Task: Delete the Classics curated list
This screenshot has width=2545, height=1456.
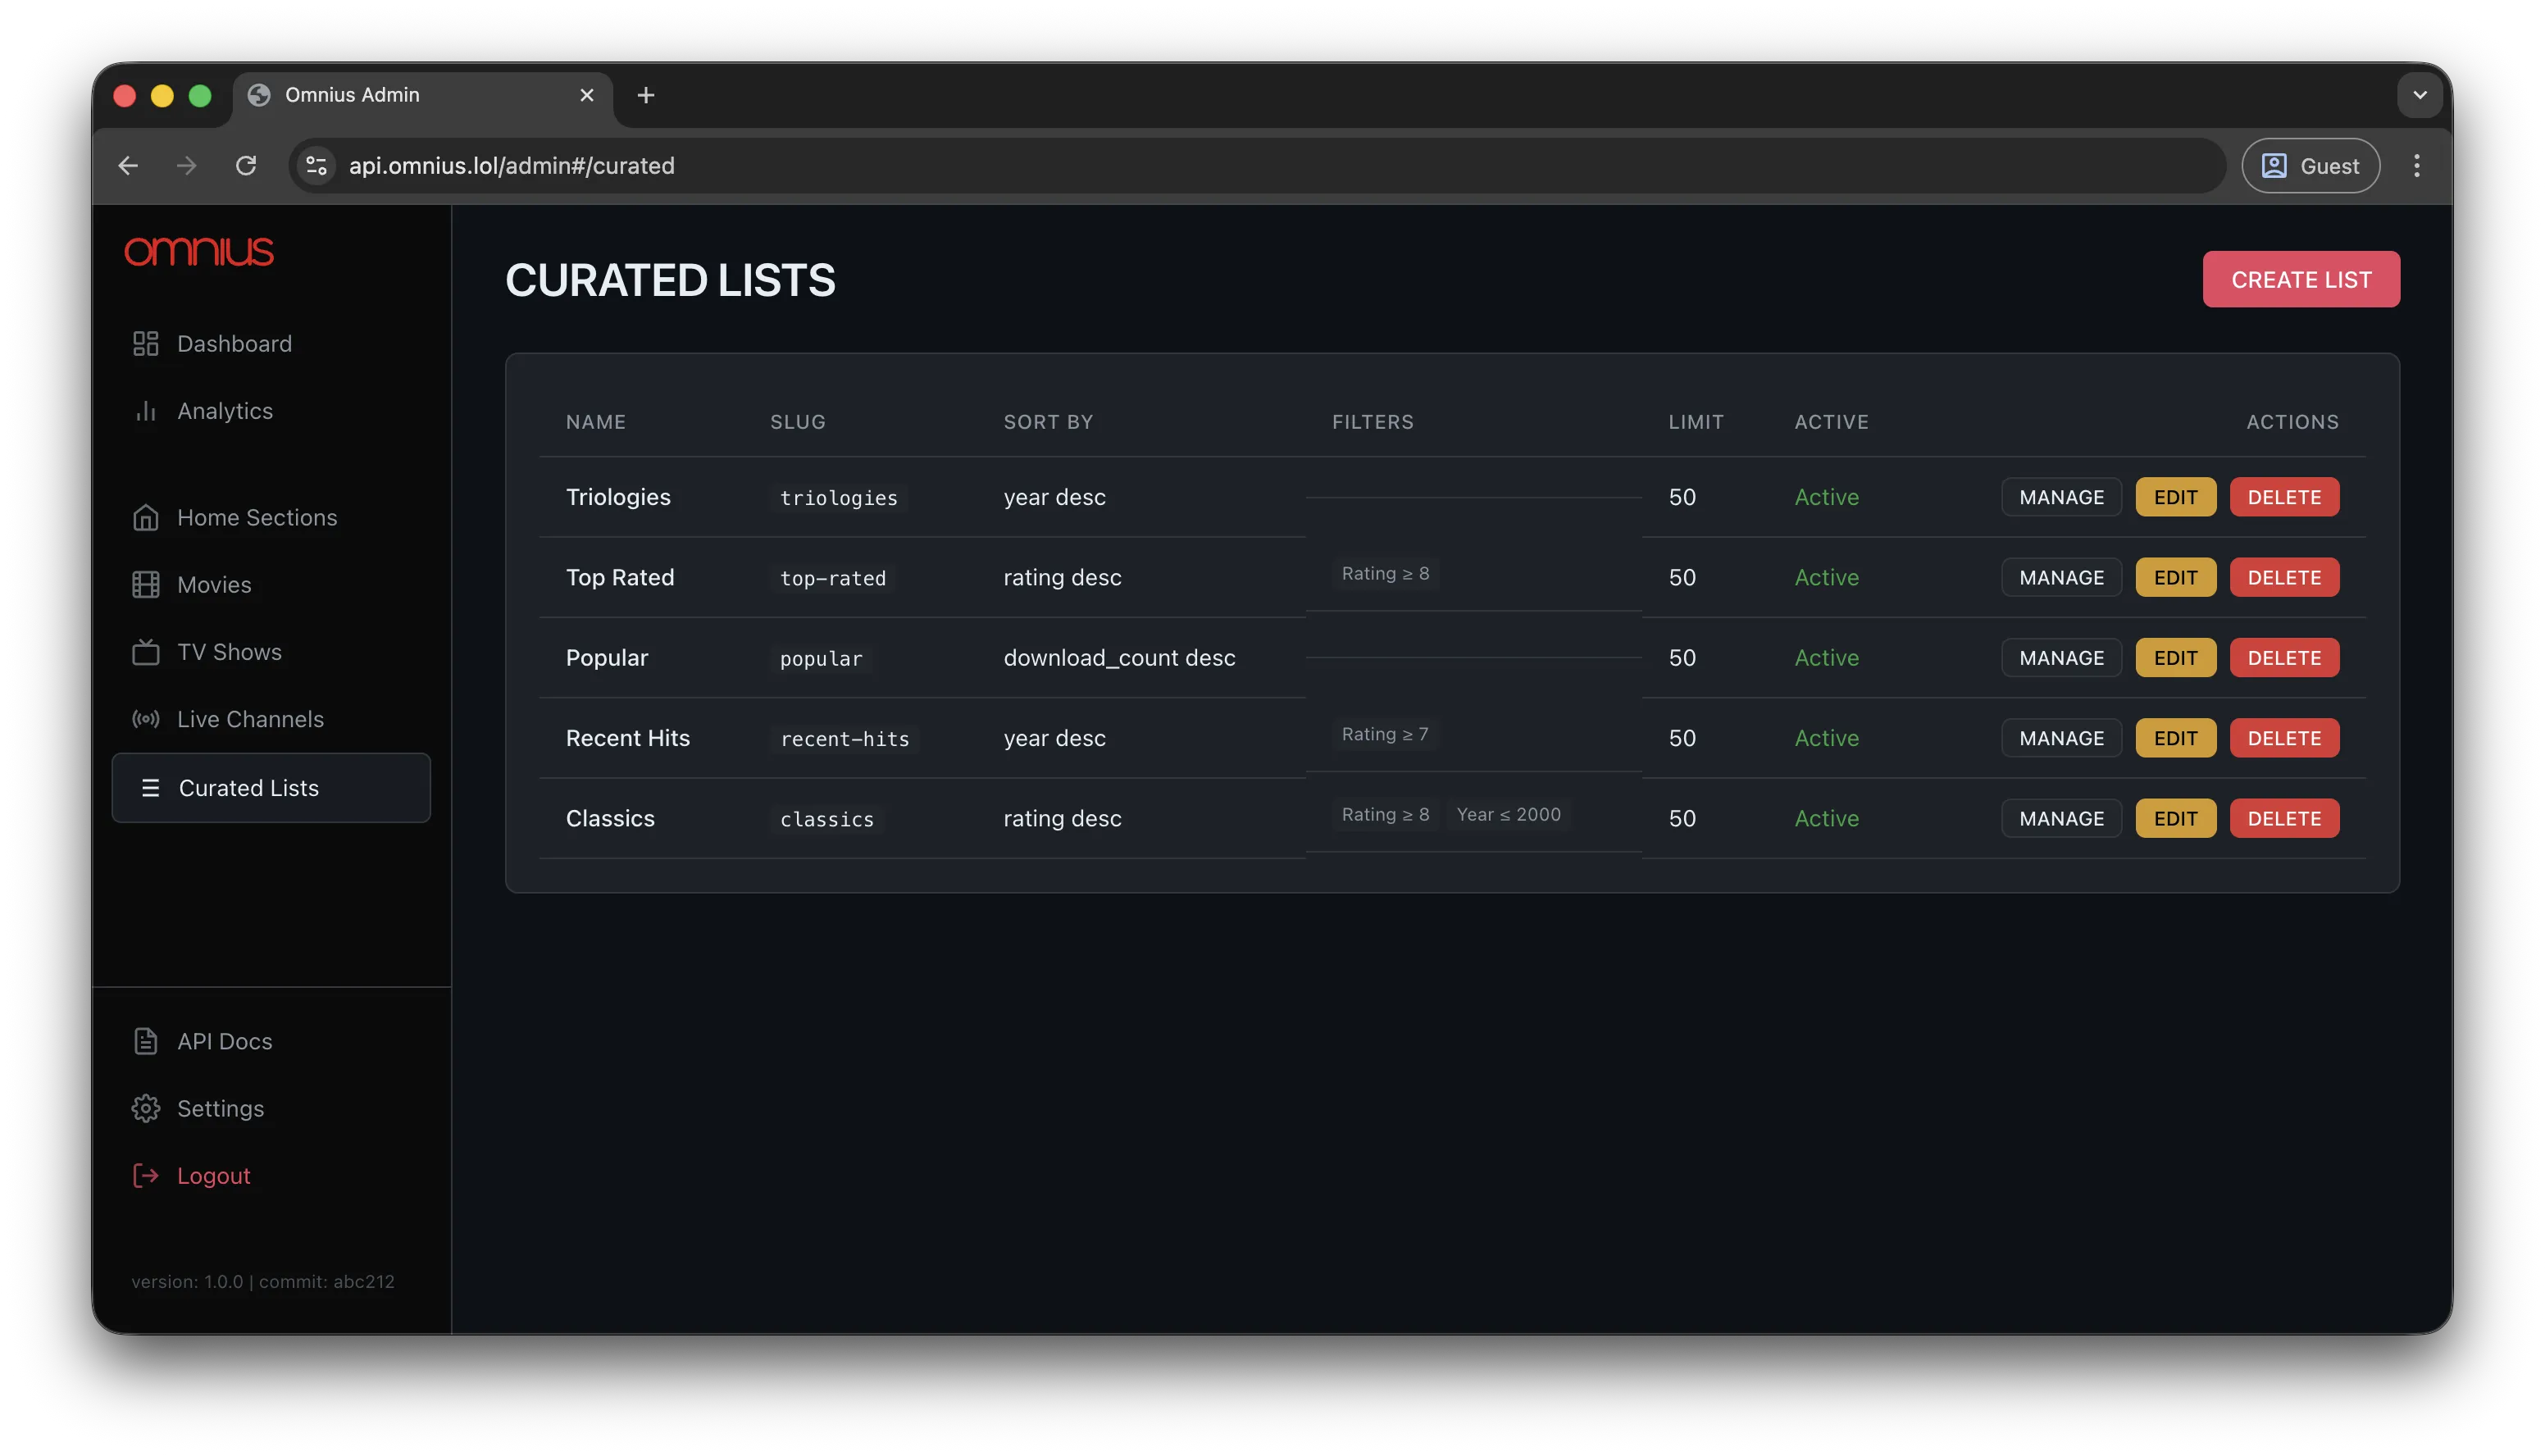Action: coord(2284,818)
